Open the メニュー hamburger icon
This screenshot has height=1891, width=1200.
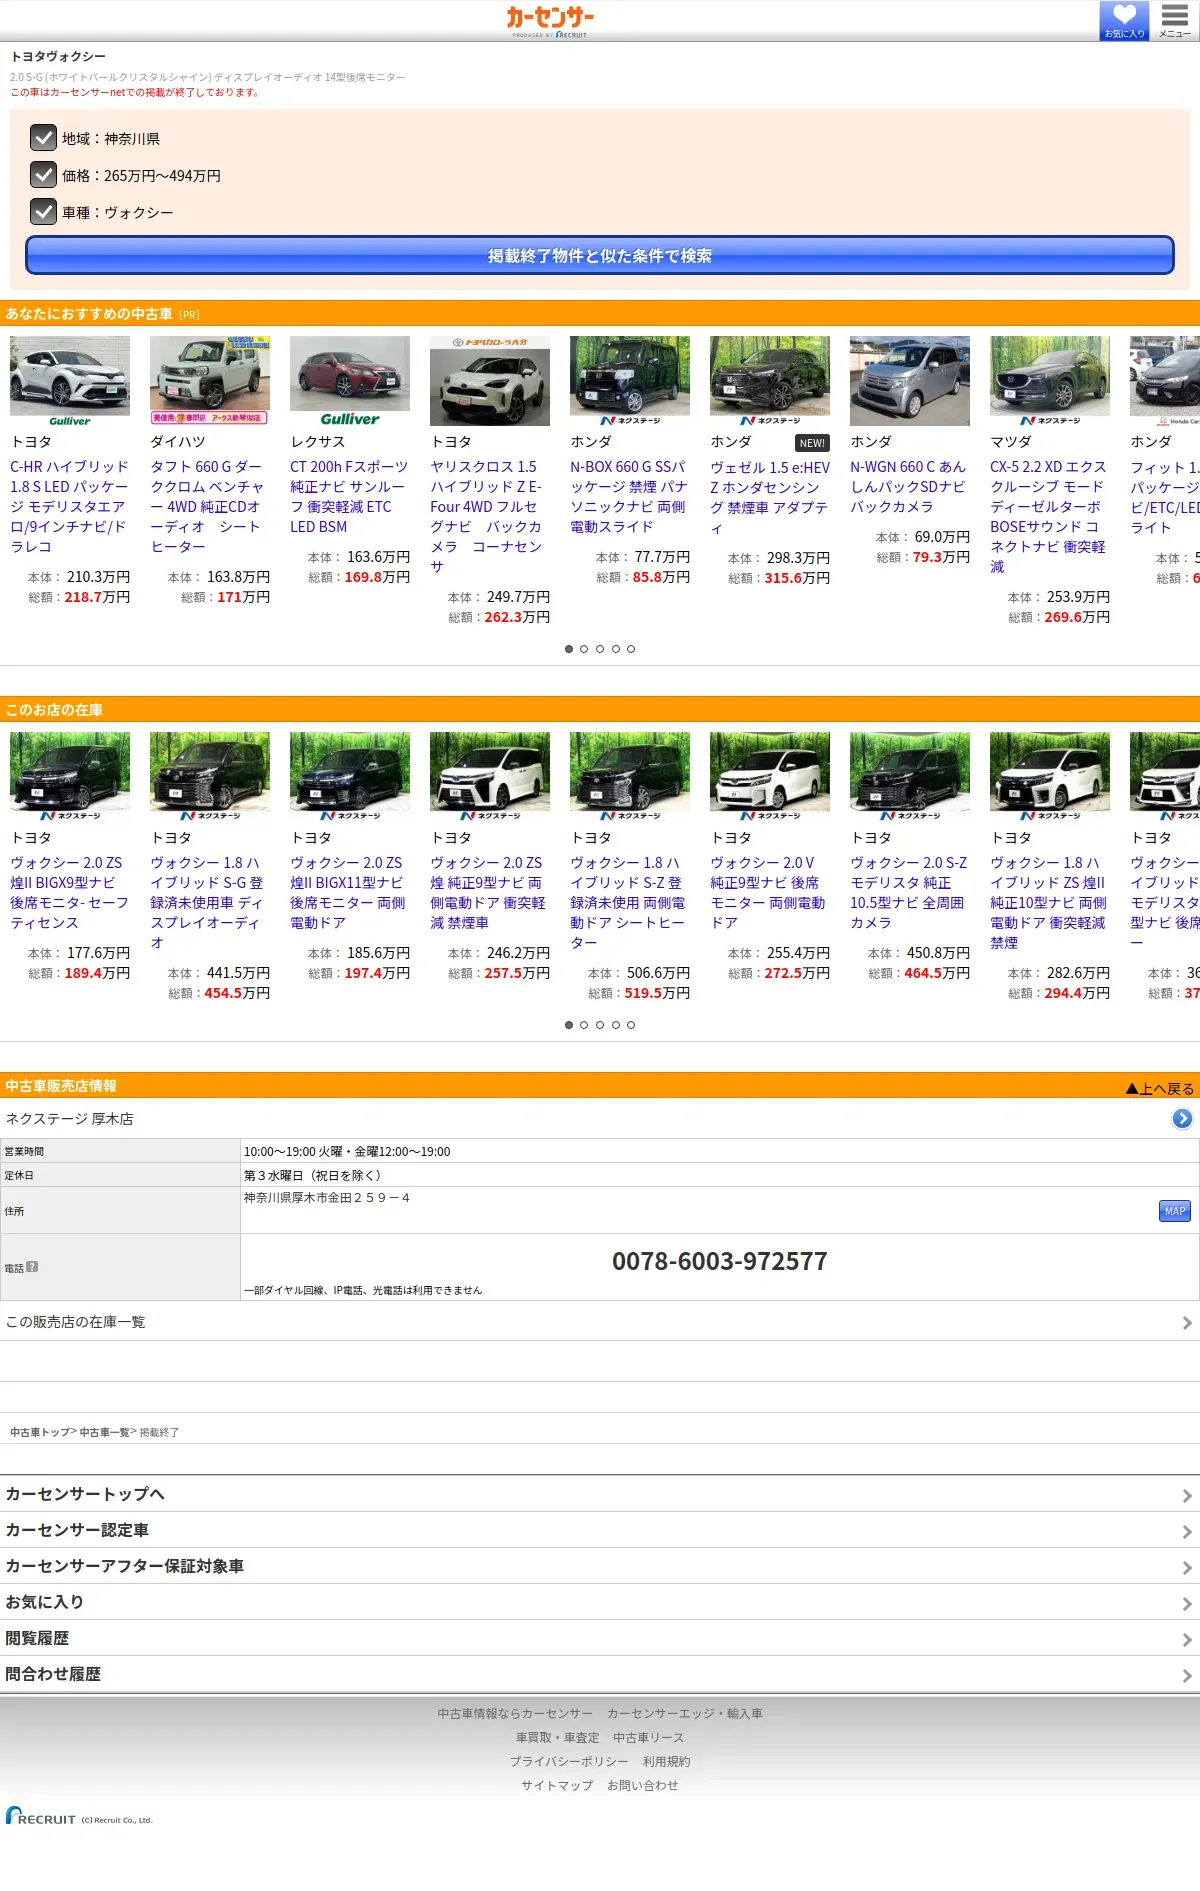tap(1175, 20)
